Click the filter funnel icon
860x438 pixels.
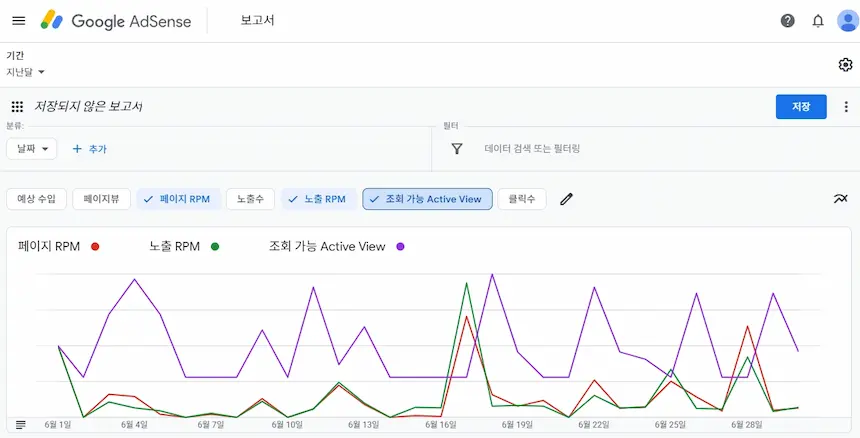pyautogui.click(x=457, y=149)
